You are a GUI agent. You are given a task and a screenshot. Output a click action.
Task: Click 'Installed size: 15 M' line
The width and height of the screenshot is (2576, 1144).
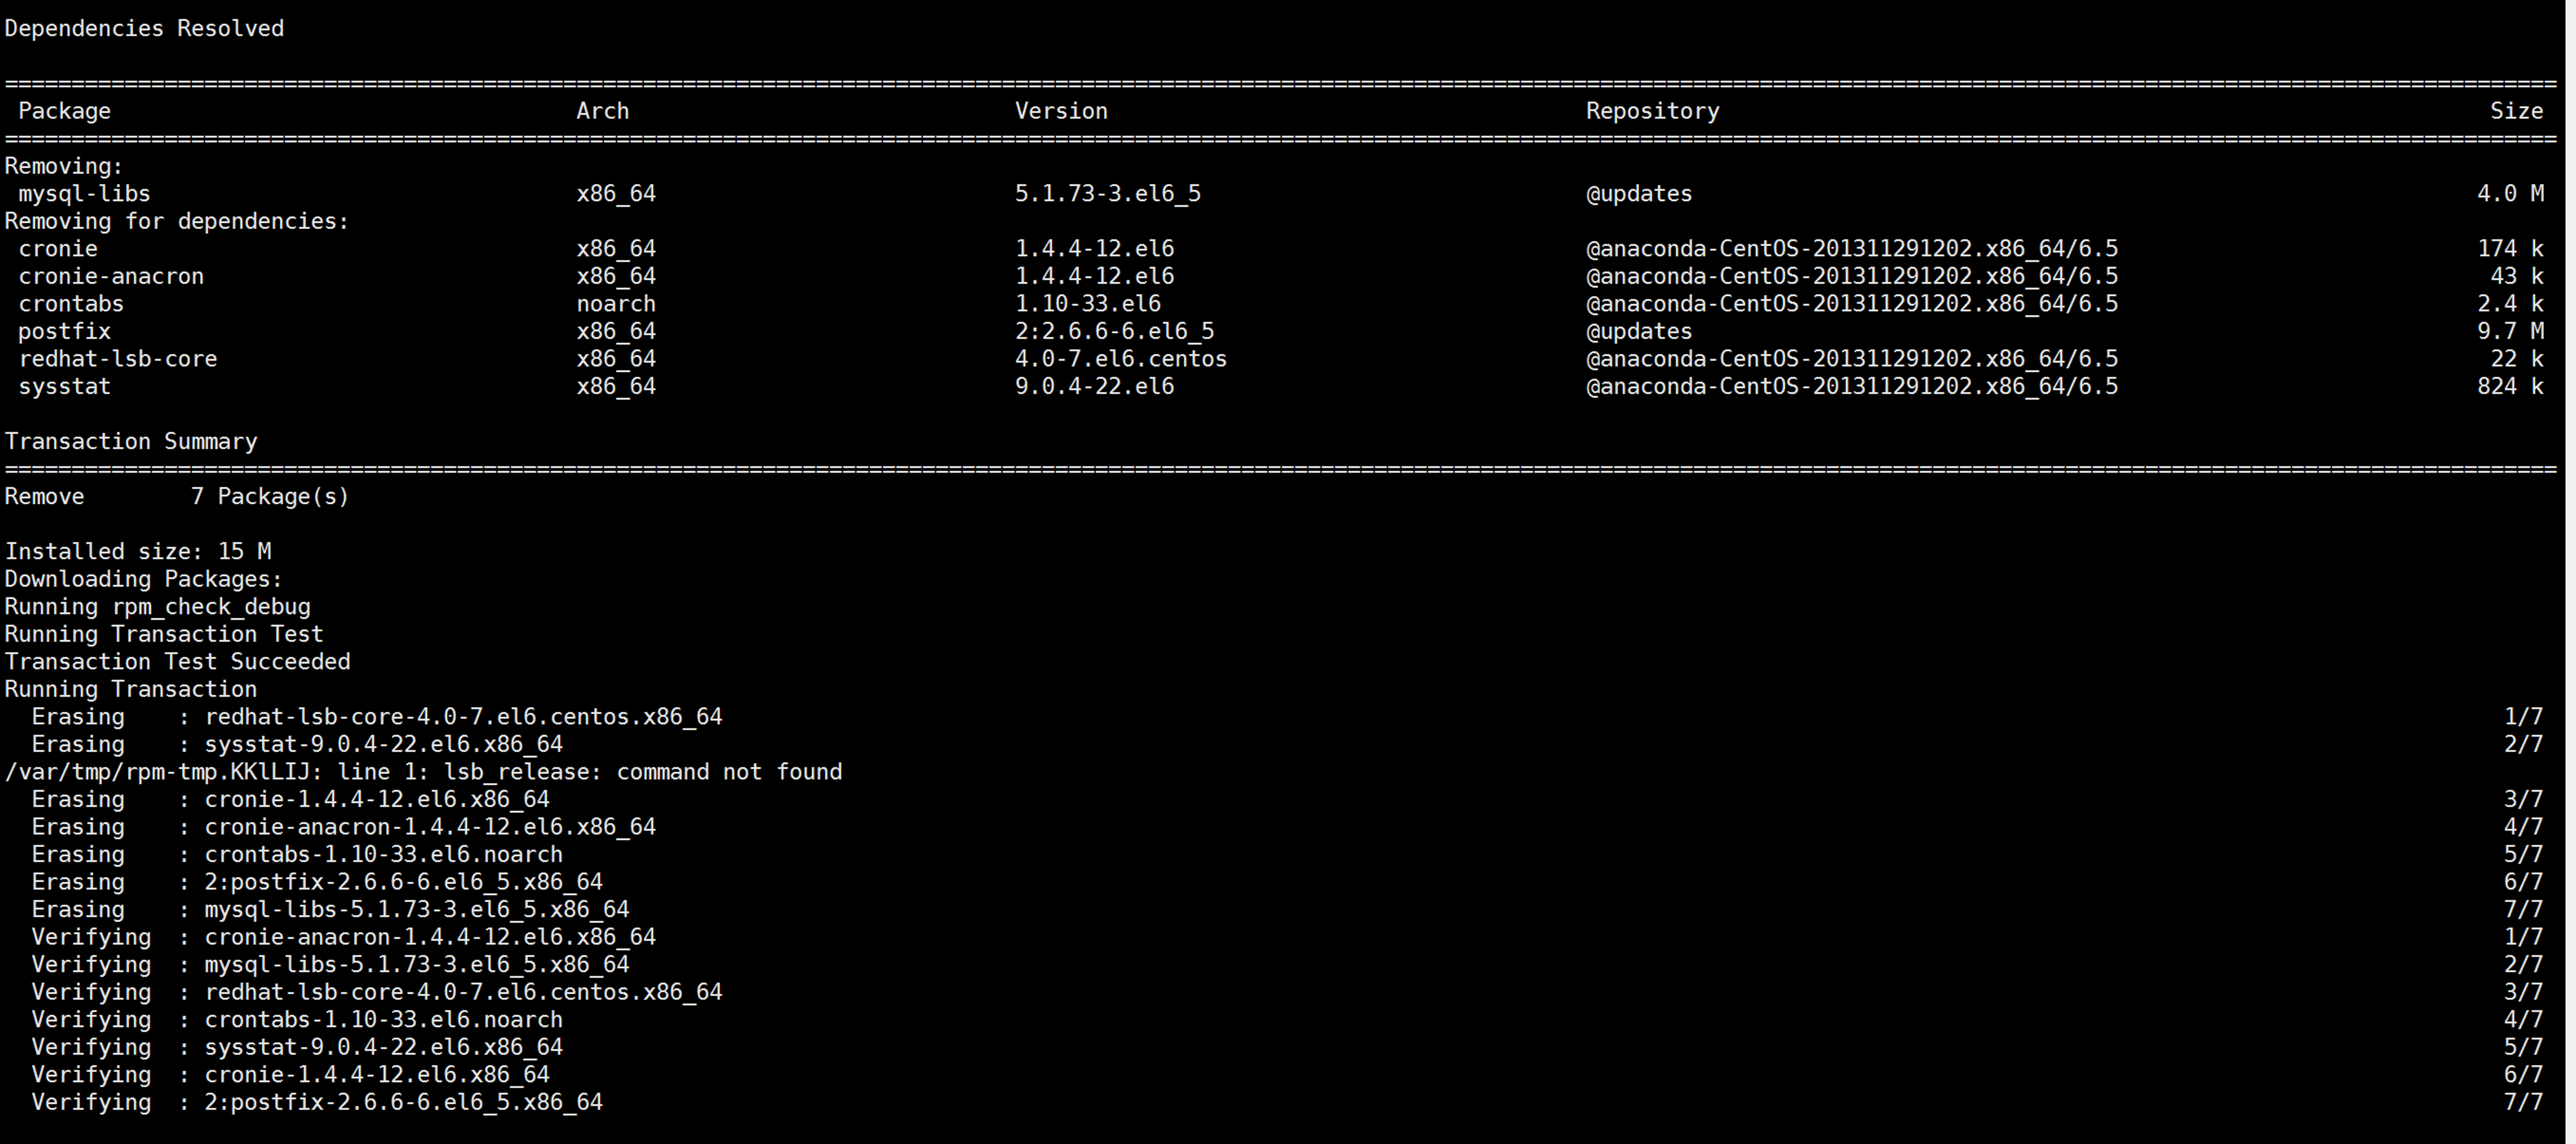point(138,551)
